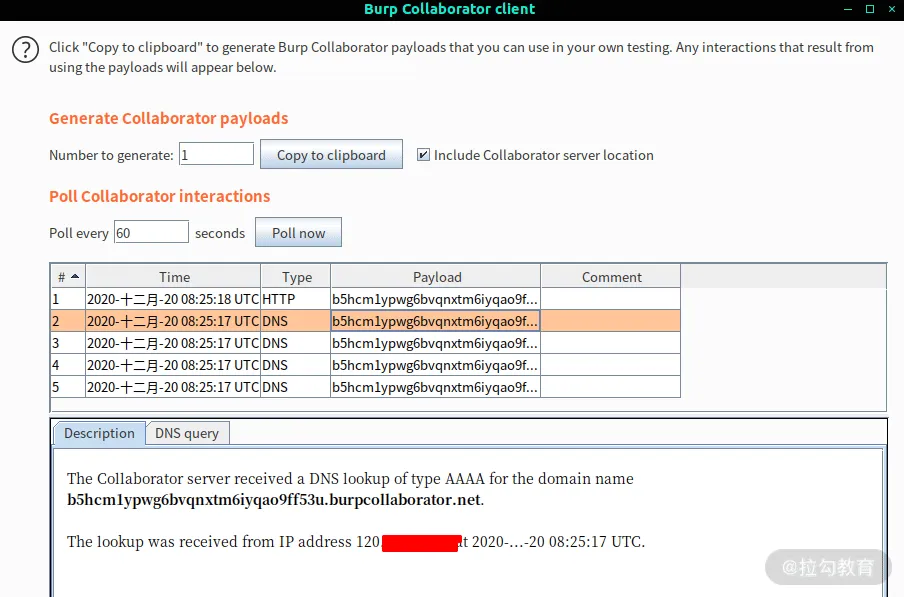Screen dimensions: 904x597
Task: Click the question mark help icon
Action: [x=25, y=50]
